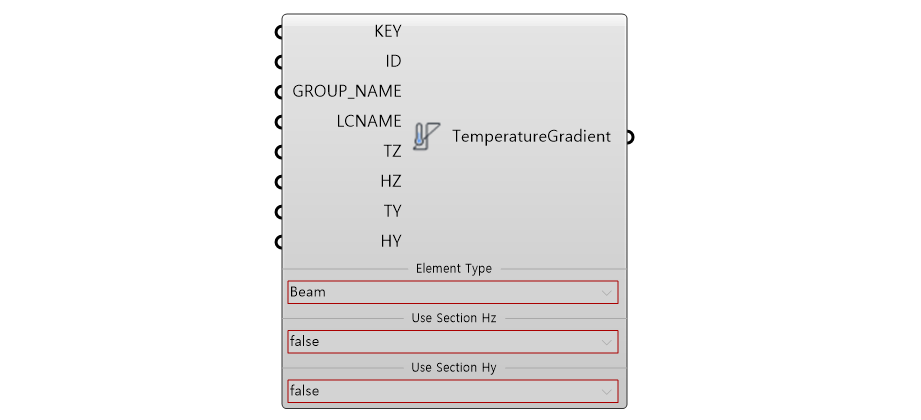Screen dimensions: 921x420
Task: Select the TemperatureGradient component name label
Action: pyautogui.click(x=532, y=137)
